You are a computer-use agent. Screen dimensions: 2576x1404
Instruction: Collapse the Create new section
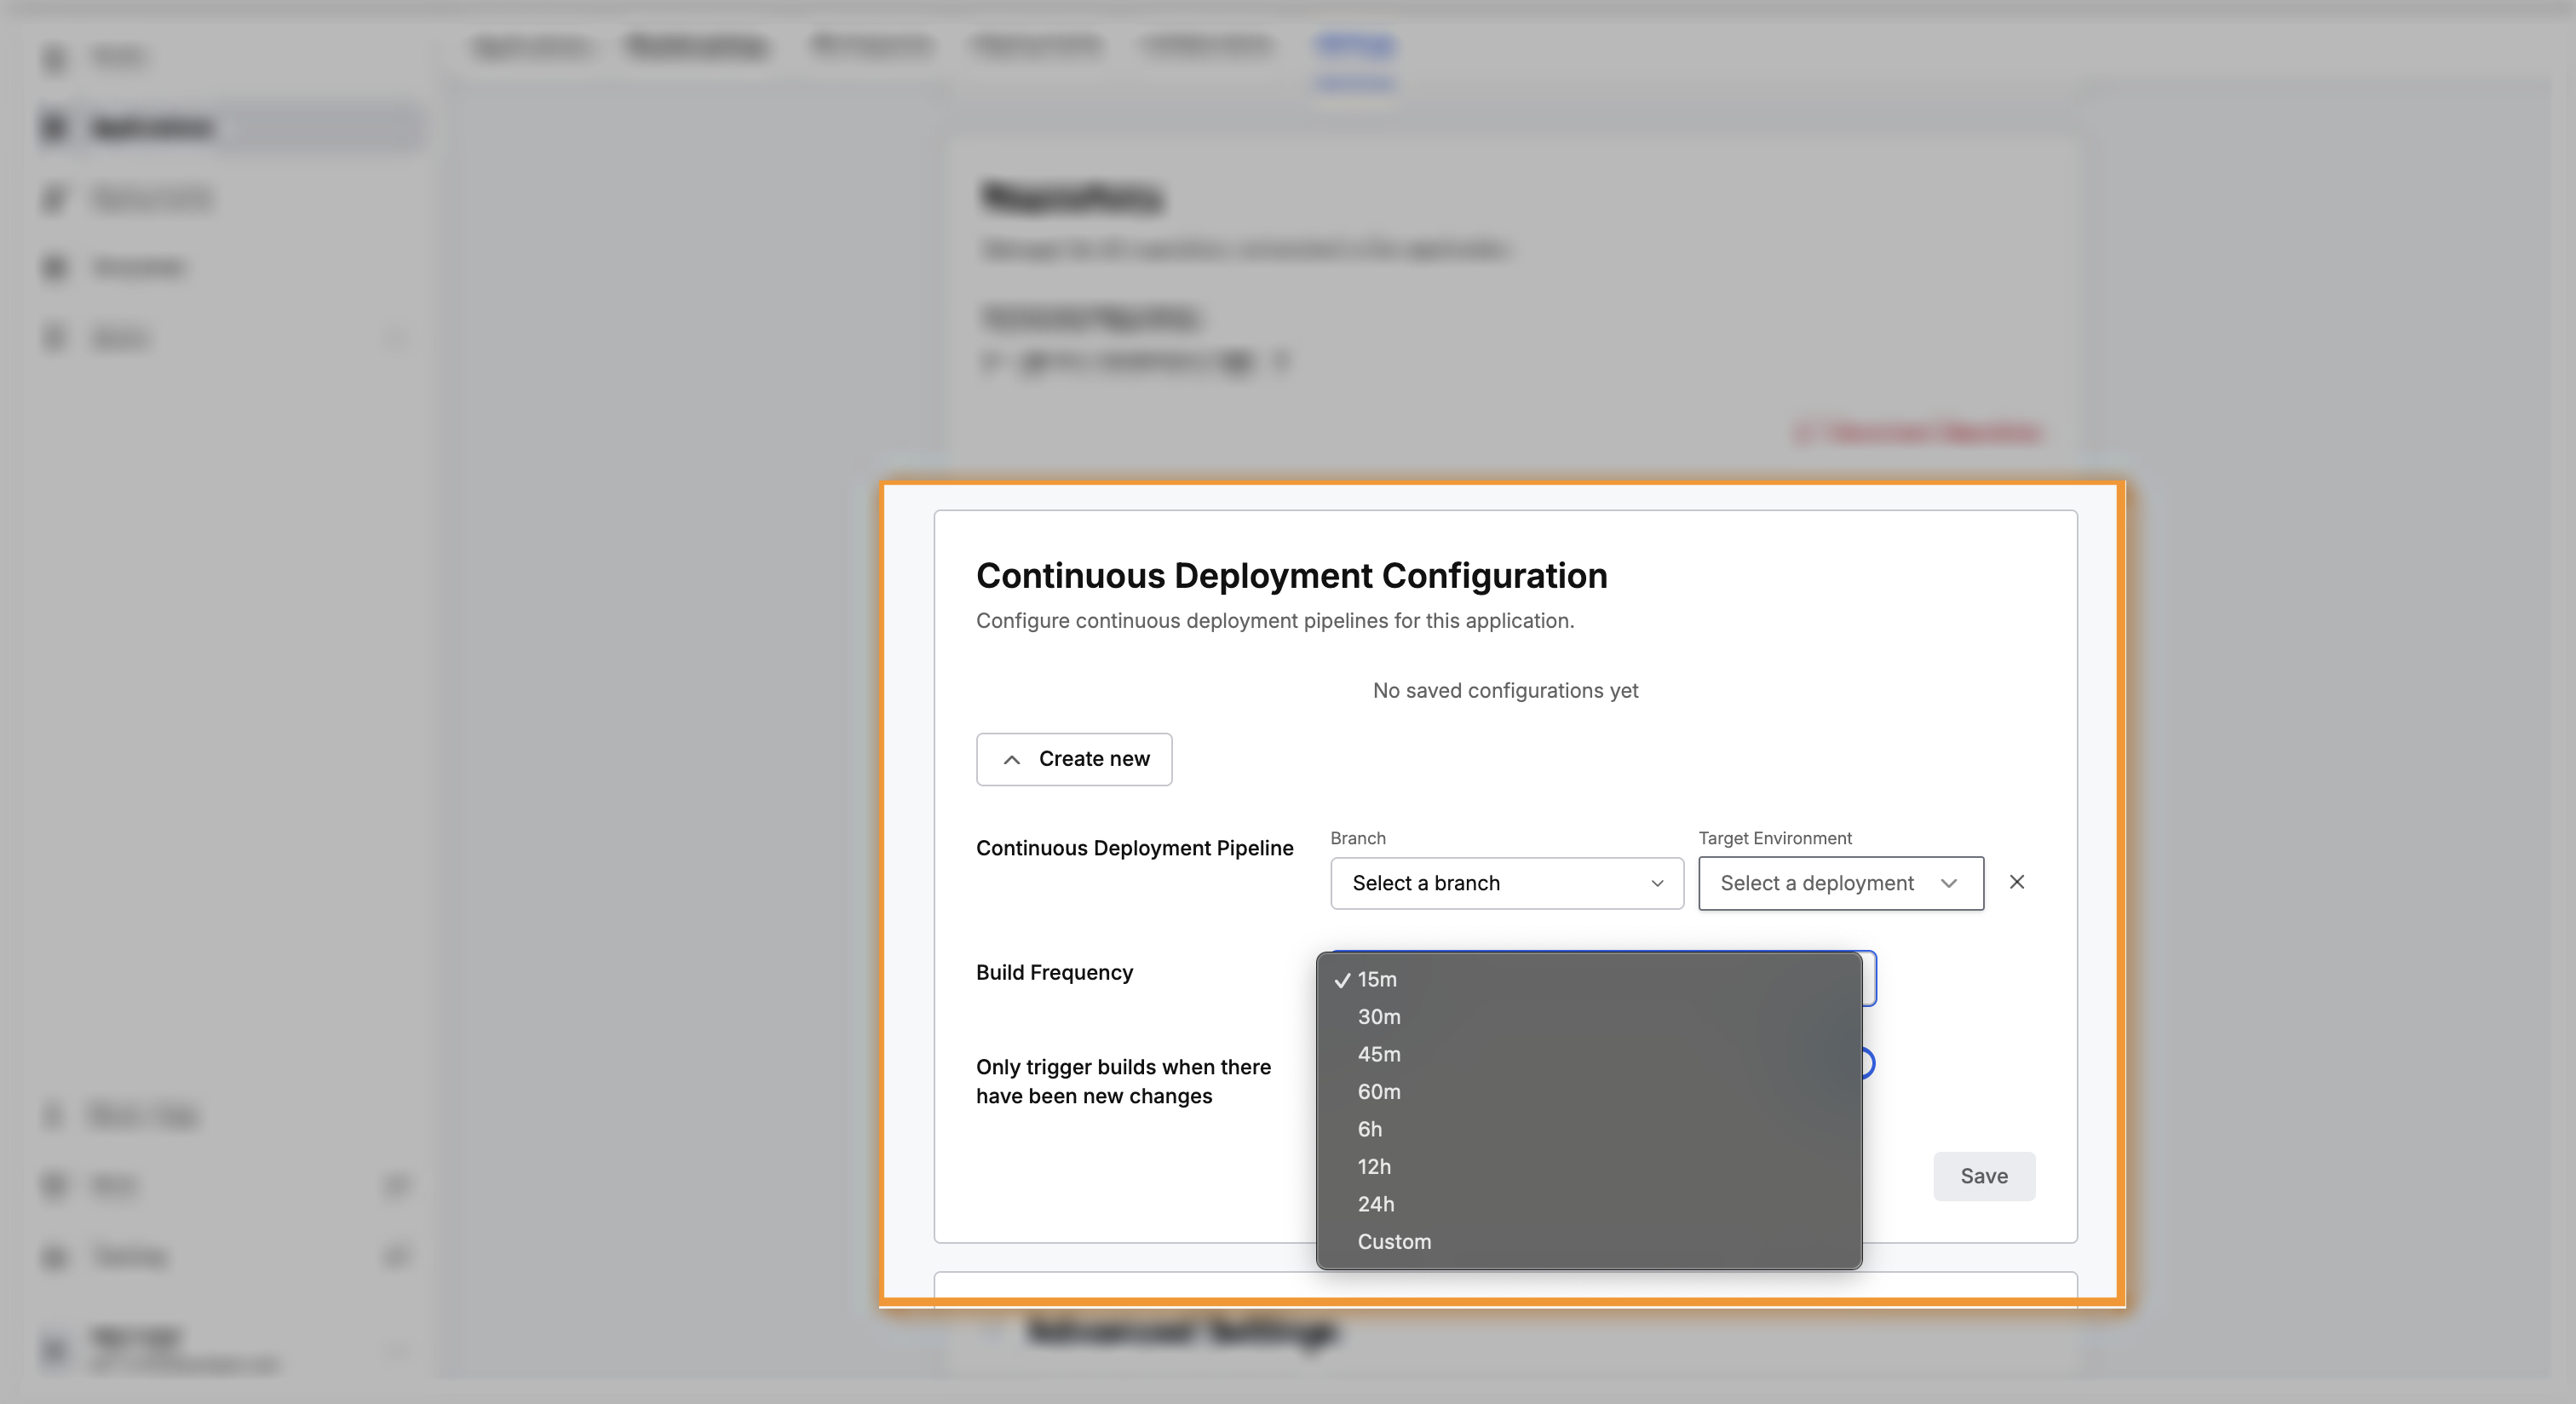click(x=1074, y=759)
